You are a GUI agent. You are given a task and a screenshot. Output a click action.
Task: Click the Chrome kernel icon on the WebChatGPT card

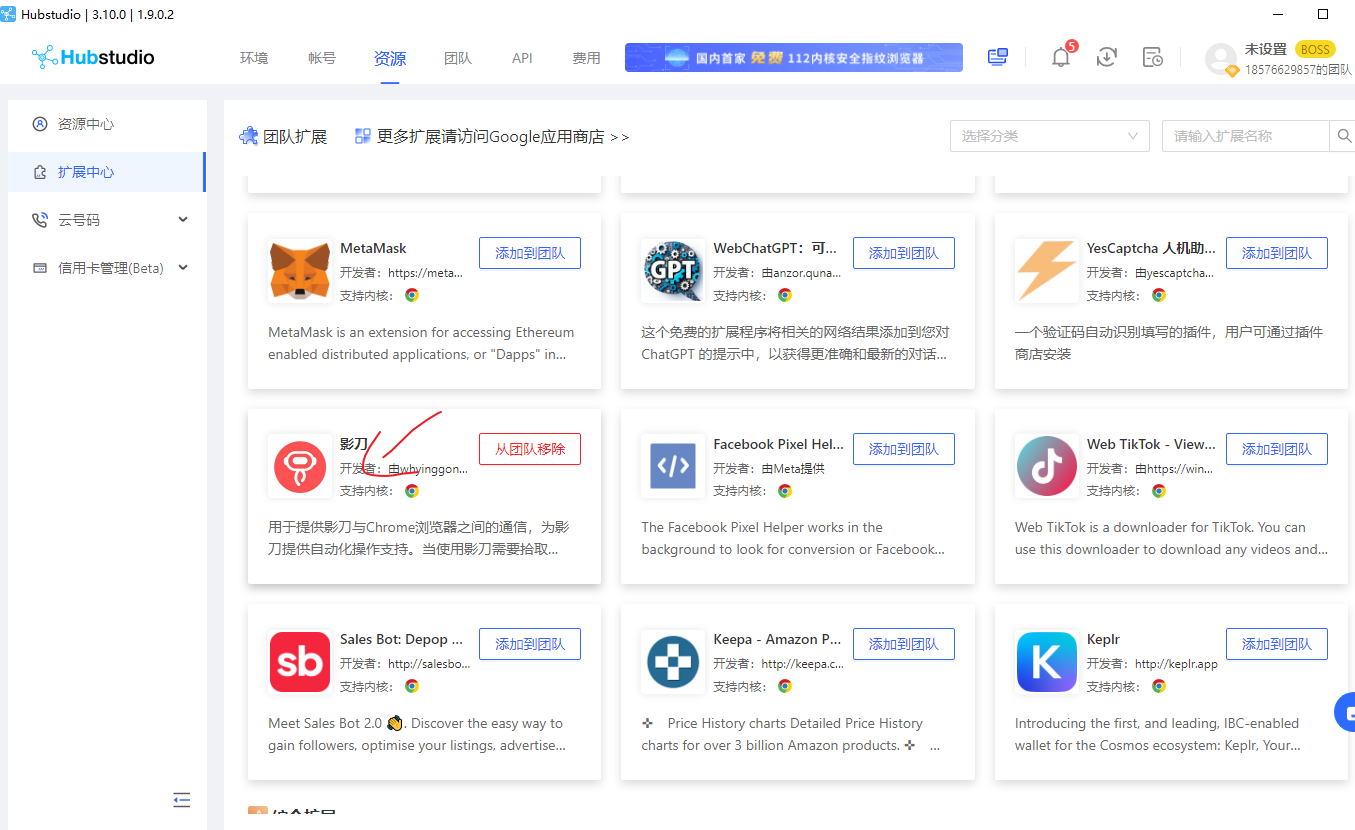785,295
